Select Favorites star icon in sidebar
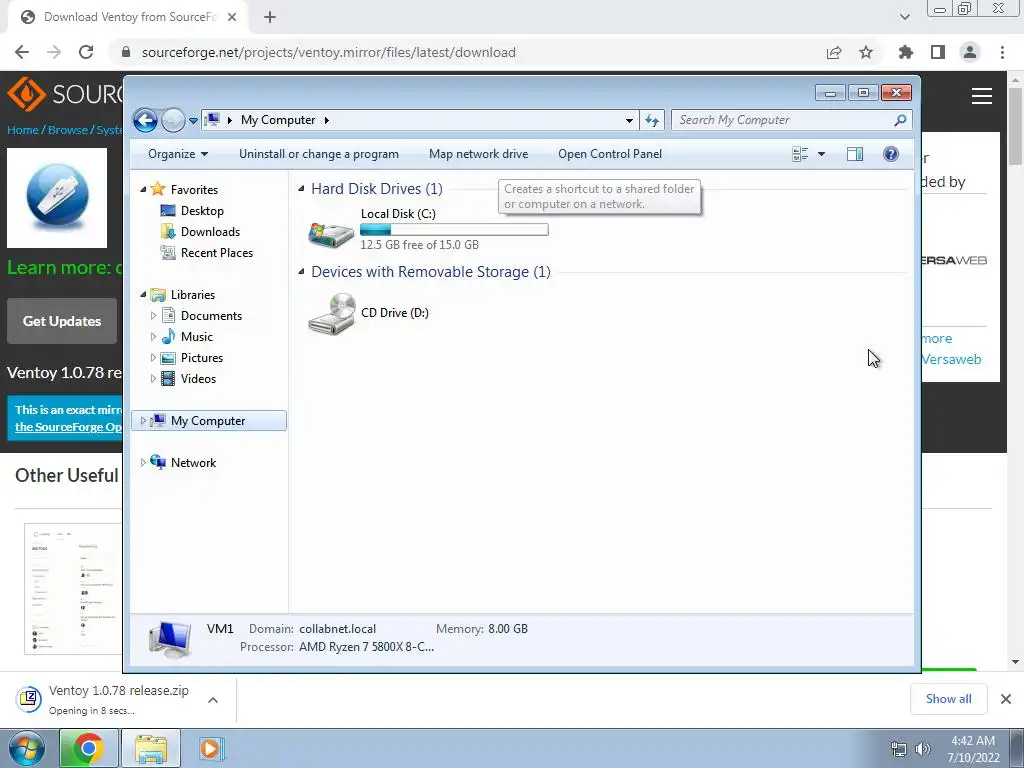Viewport: 1024px width, 768px height. click(158, 189)
